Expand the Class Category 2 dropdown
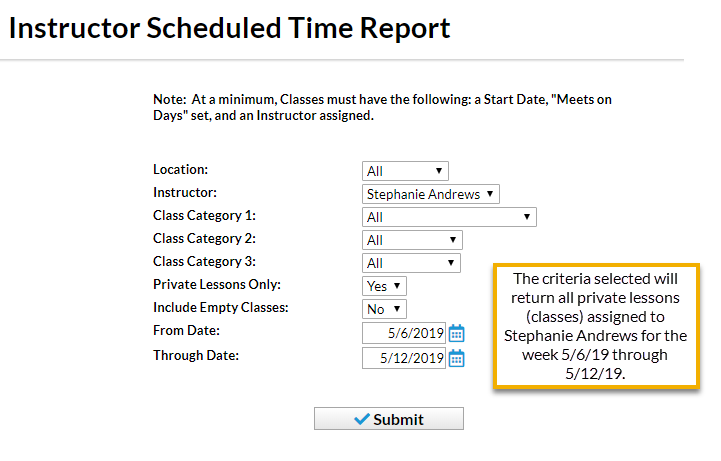721x461 pixels. tap(412, 240)
